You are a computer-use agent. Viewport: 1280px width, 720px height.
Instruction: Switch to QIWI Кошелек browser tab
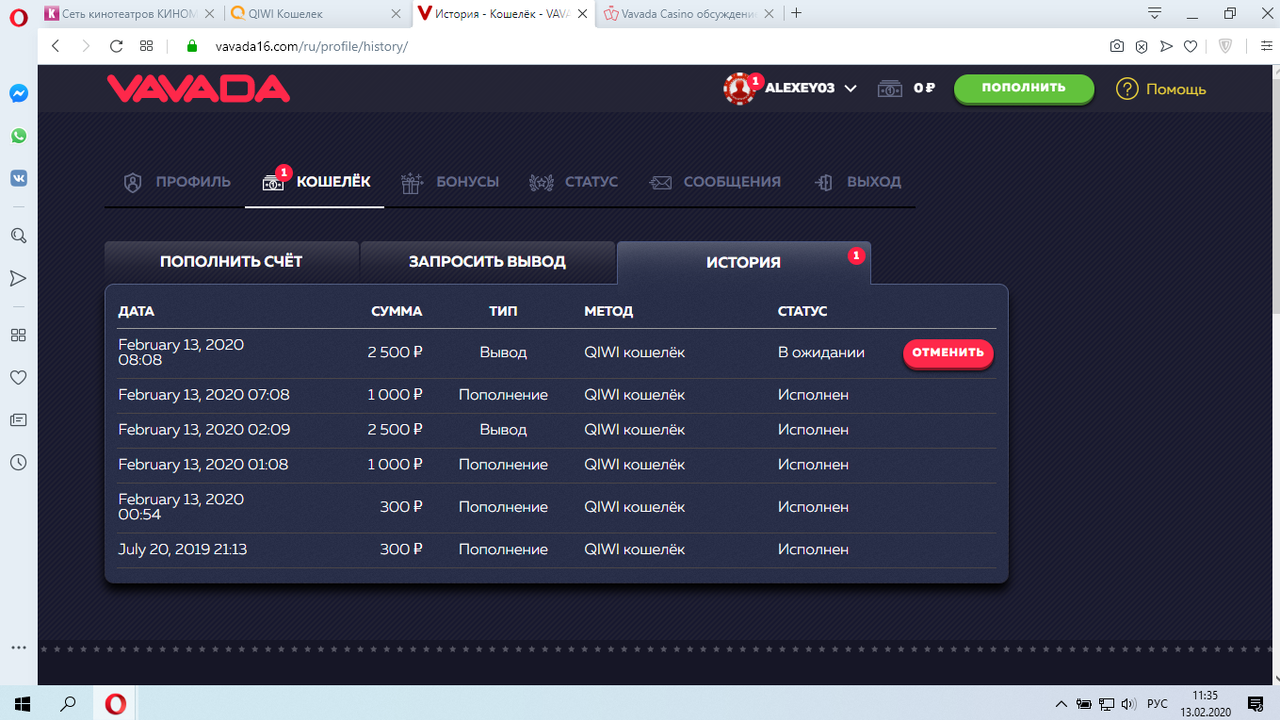316,14
